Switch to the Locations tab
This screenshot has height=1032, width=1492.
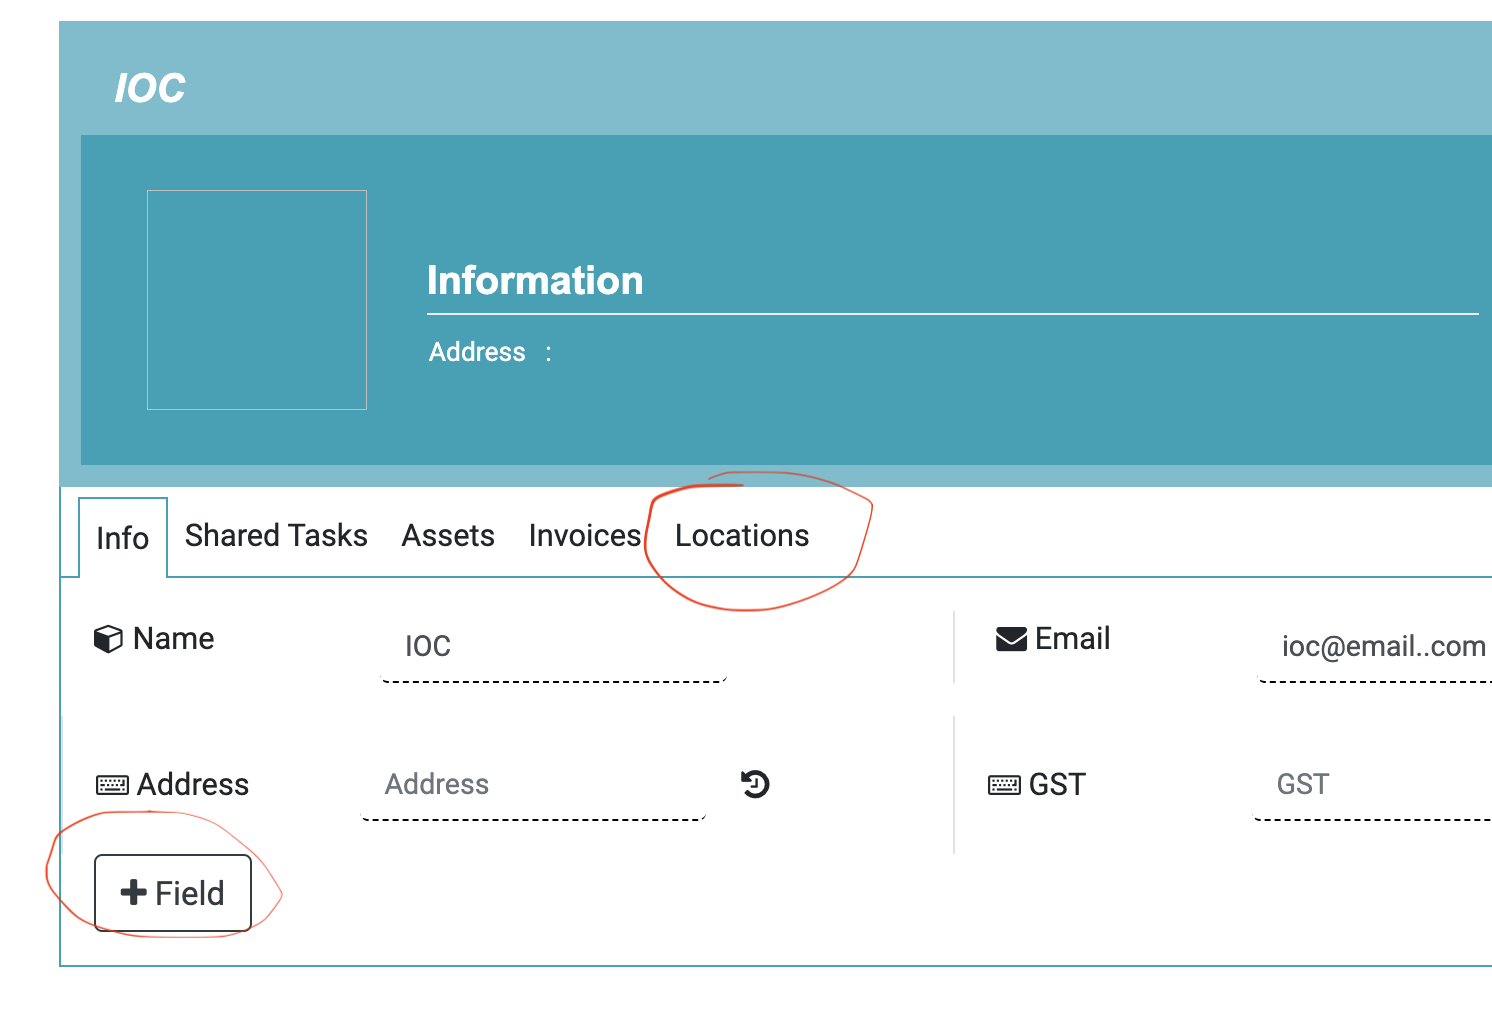pos(742,536)
